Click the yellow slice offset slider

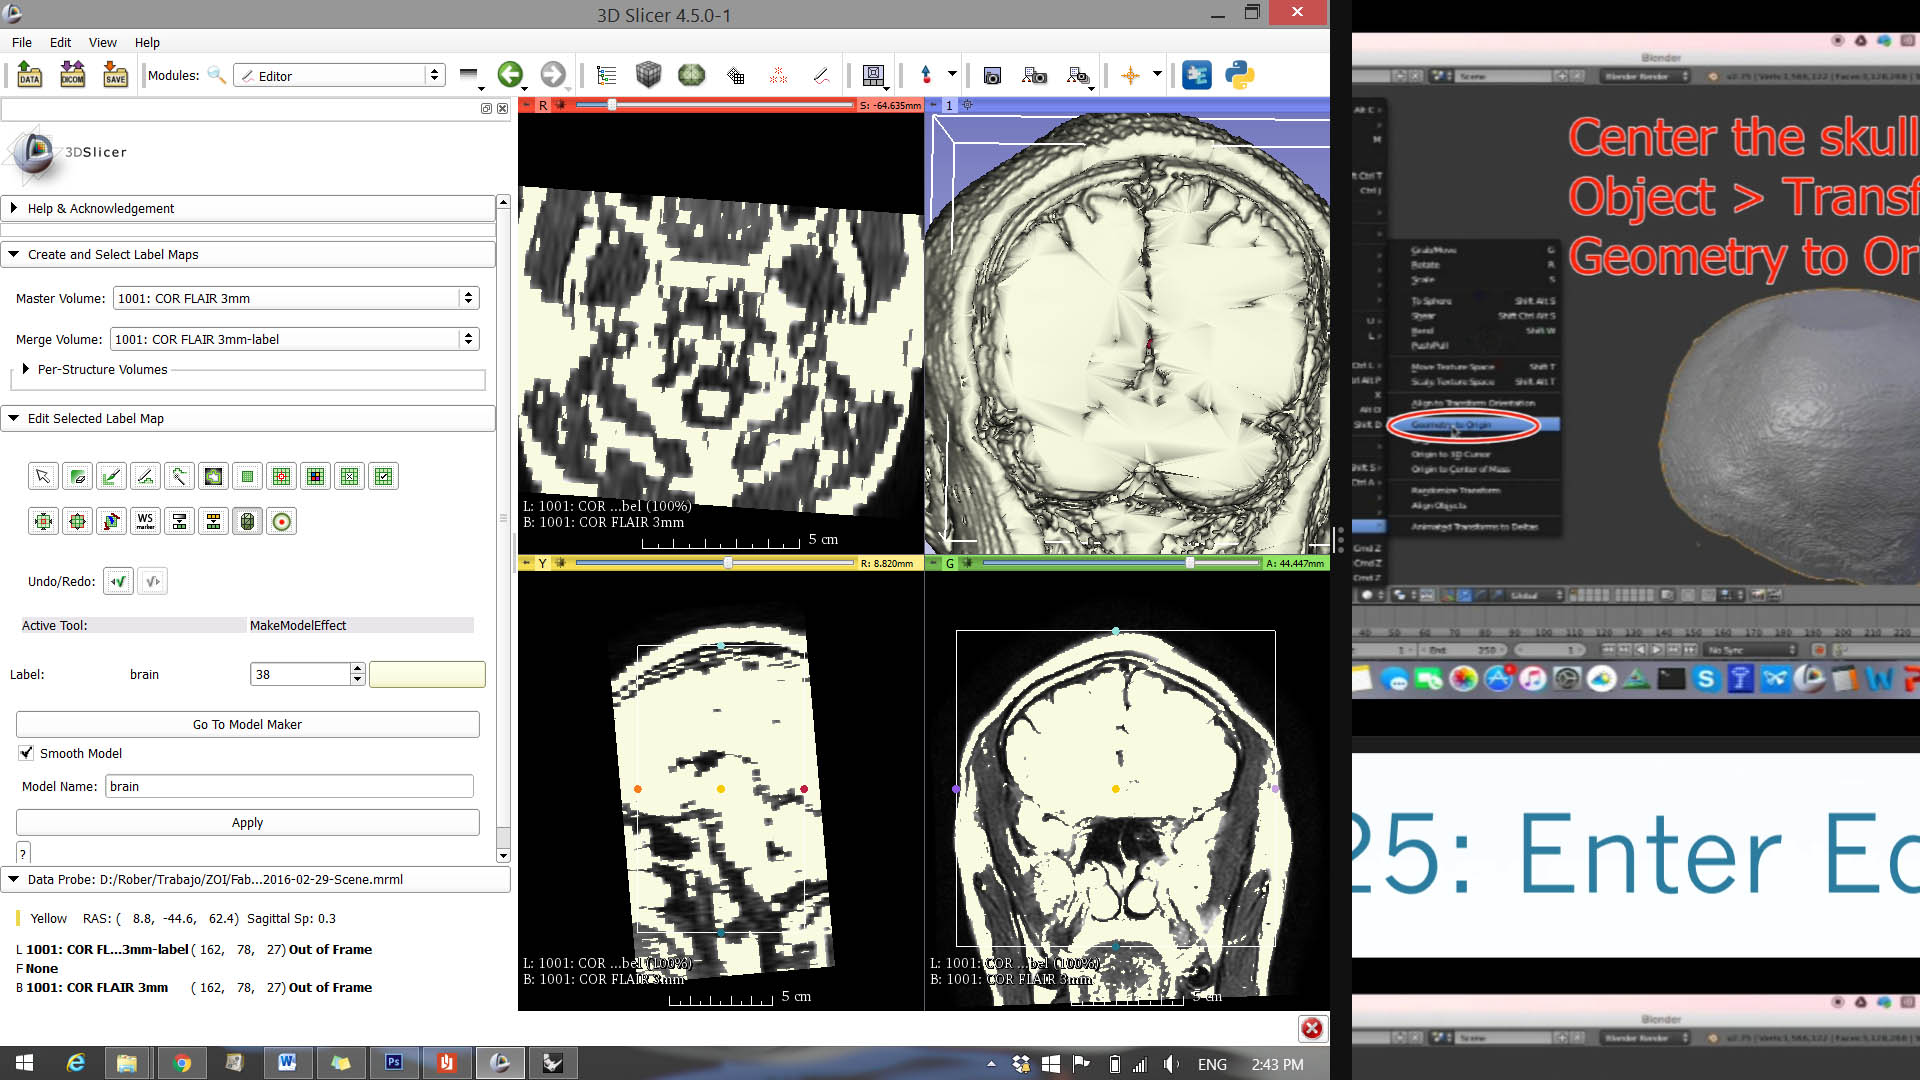click(x=715, y=563)
